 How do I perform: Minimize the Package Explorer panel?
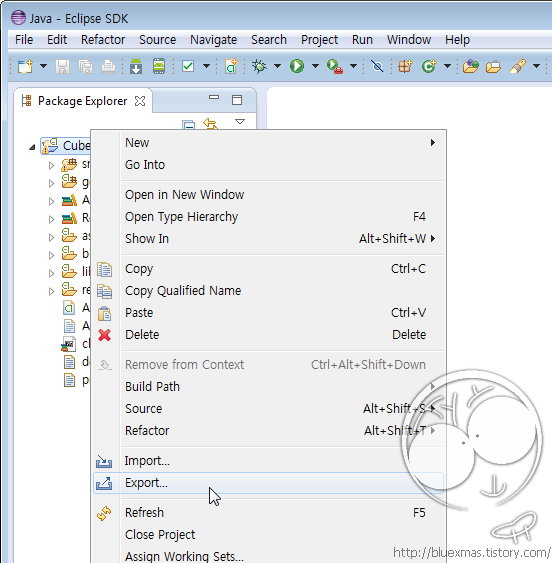pyautogui.click(x=214, y=97)
